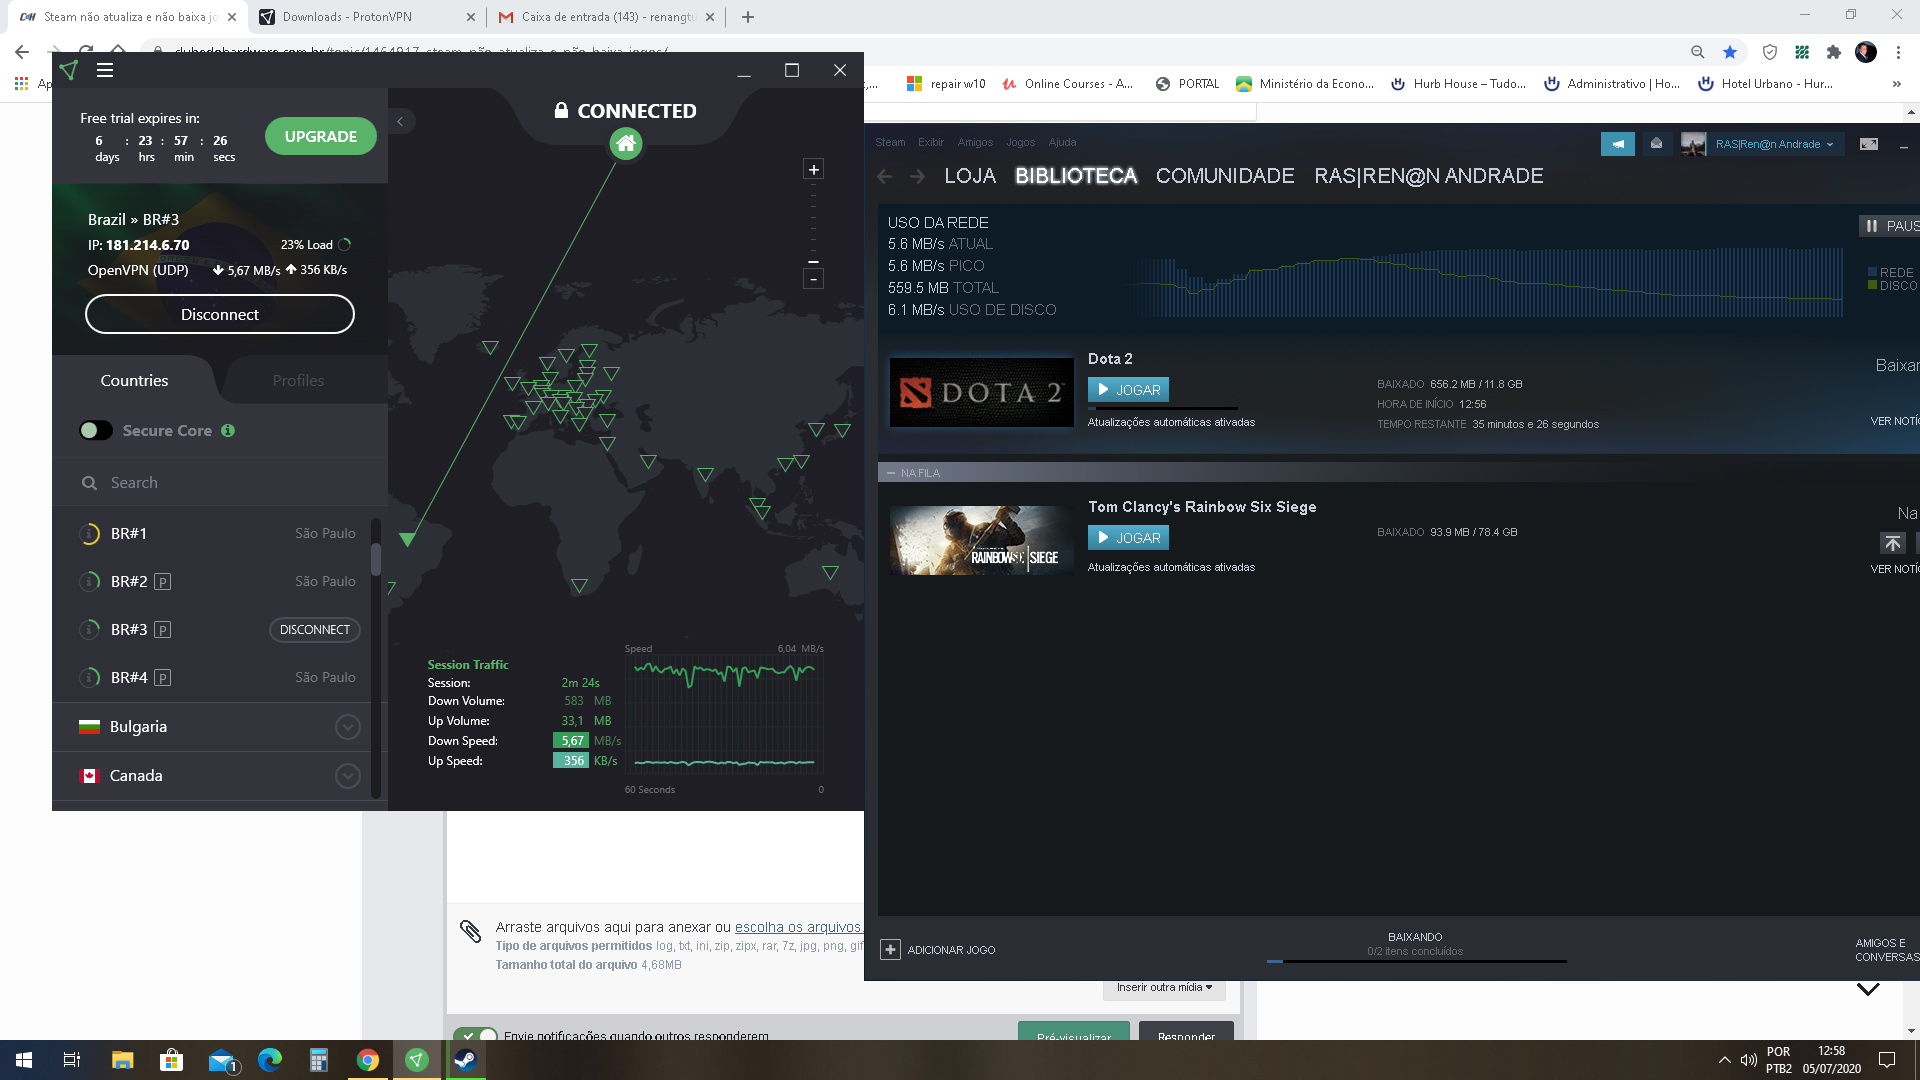Screen dimensions: 1920x1080
Task: Click the search magnifier in the VPN country list
Action: click(x=90, y=483)
